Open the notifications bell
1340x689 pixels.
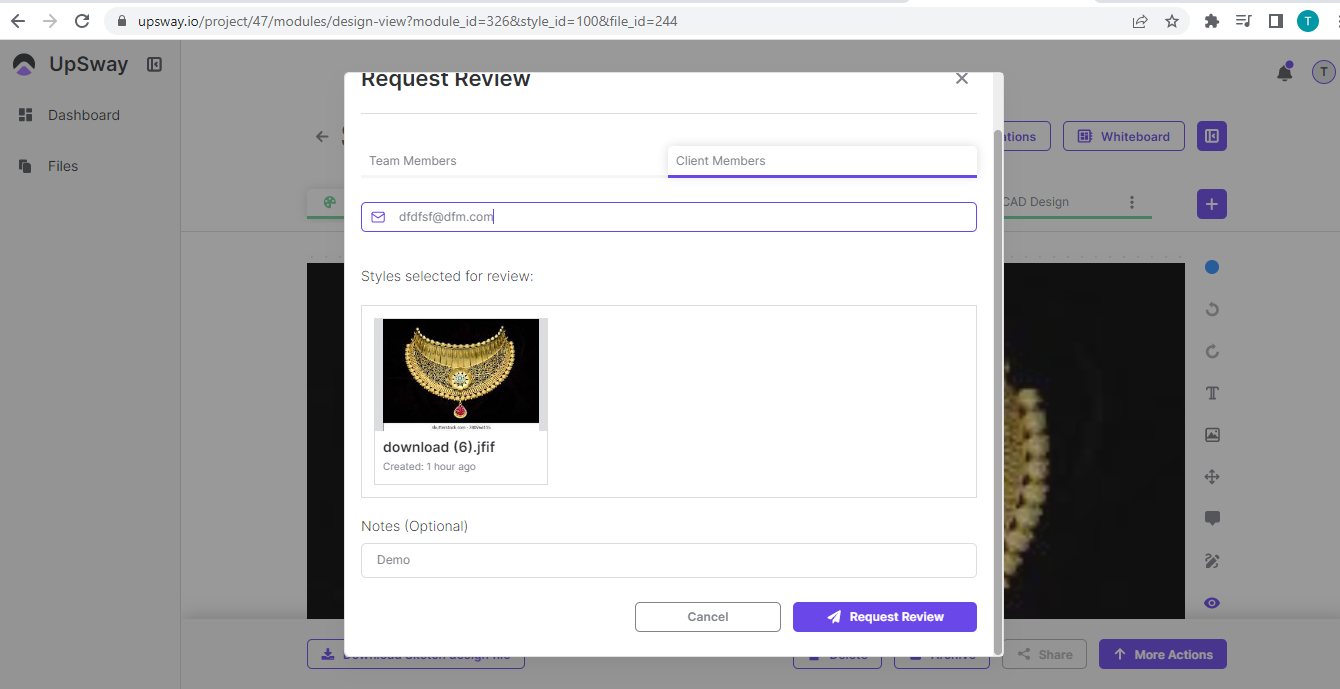pos(1285,72)
